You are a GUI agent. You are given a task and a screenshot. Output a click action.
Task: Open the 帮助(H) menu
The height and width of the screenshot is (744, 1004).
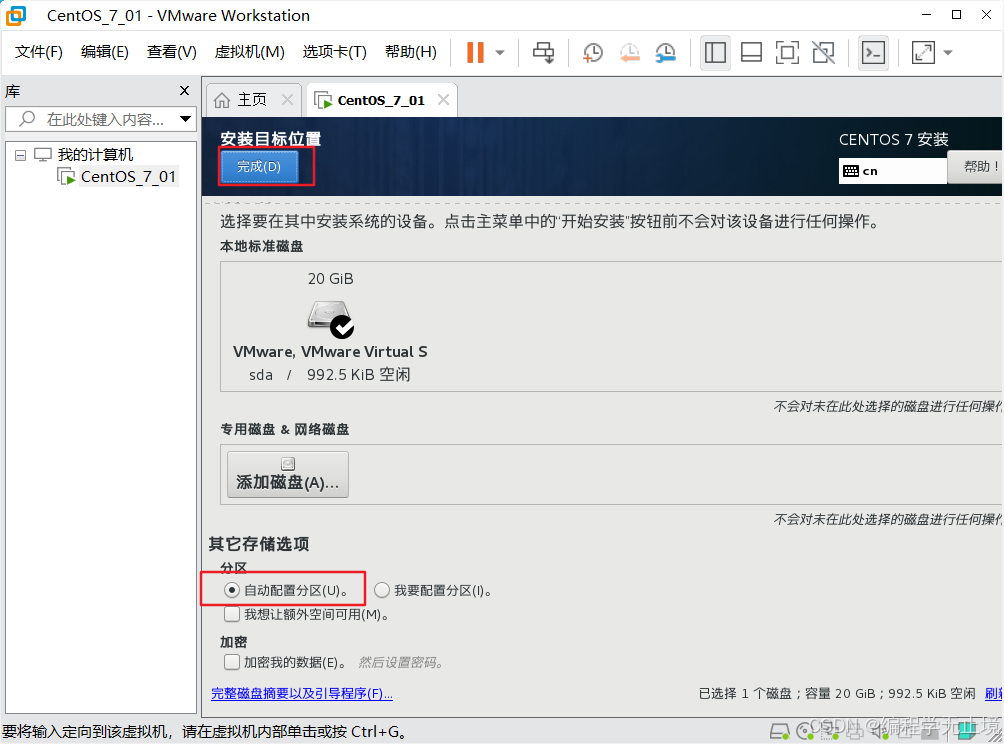[x=410, y=52]
